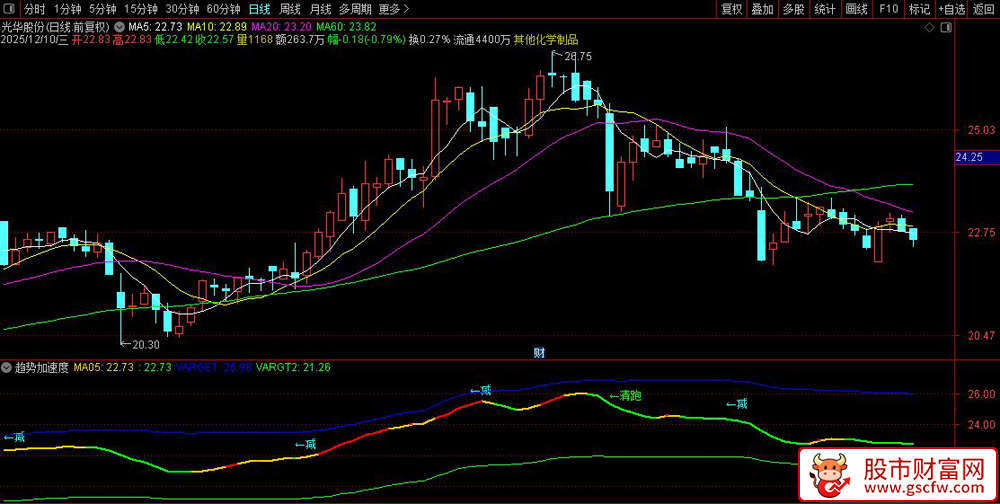Click the 28.75 high price label

(x=578, y=56)
